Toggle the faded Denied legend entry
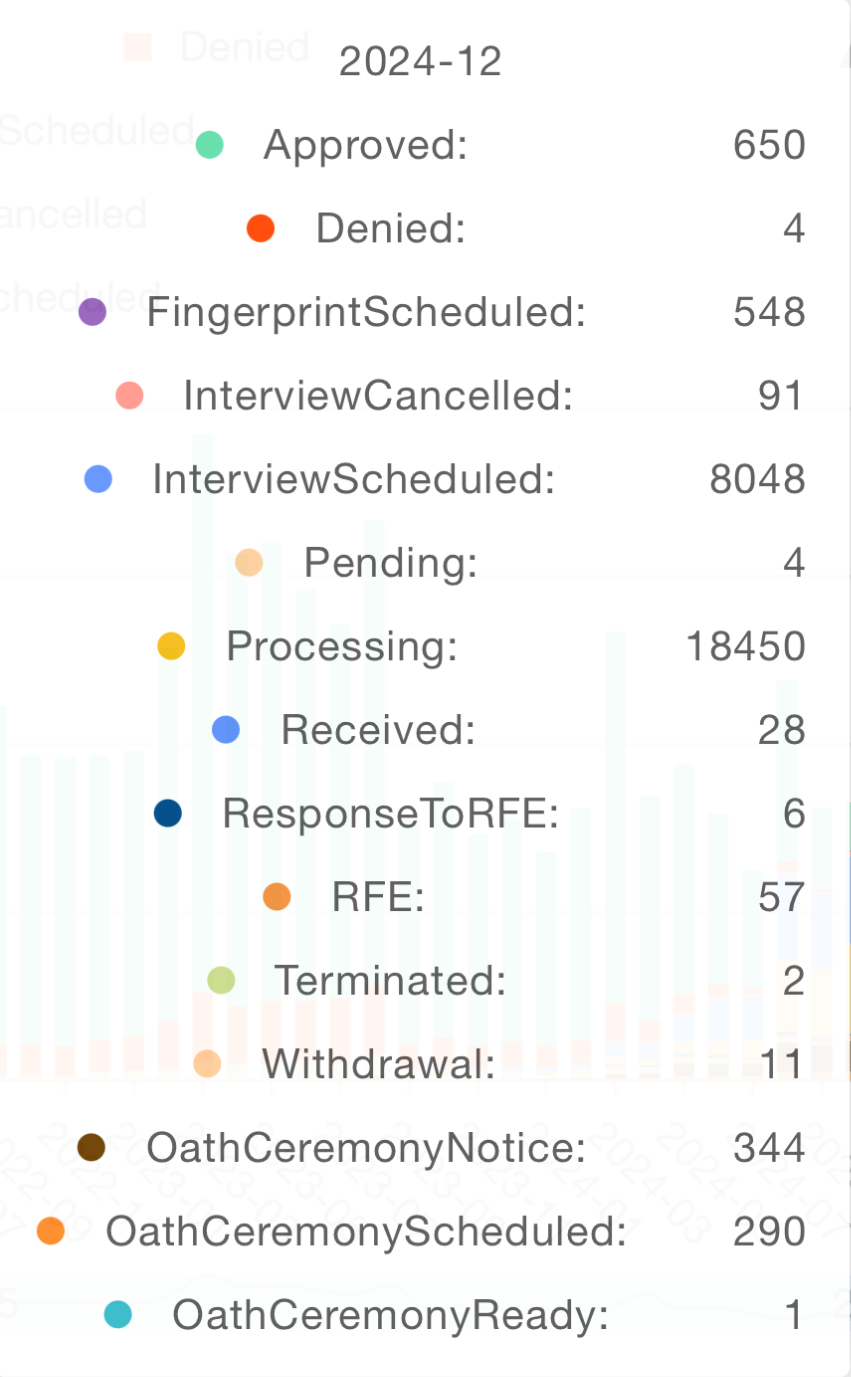 pos(217,46)
